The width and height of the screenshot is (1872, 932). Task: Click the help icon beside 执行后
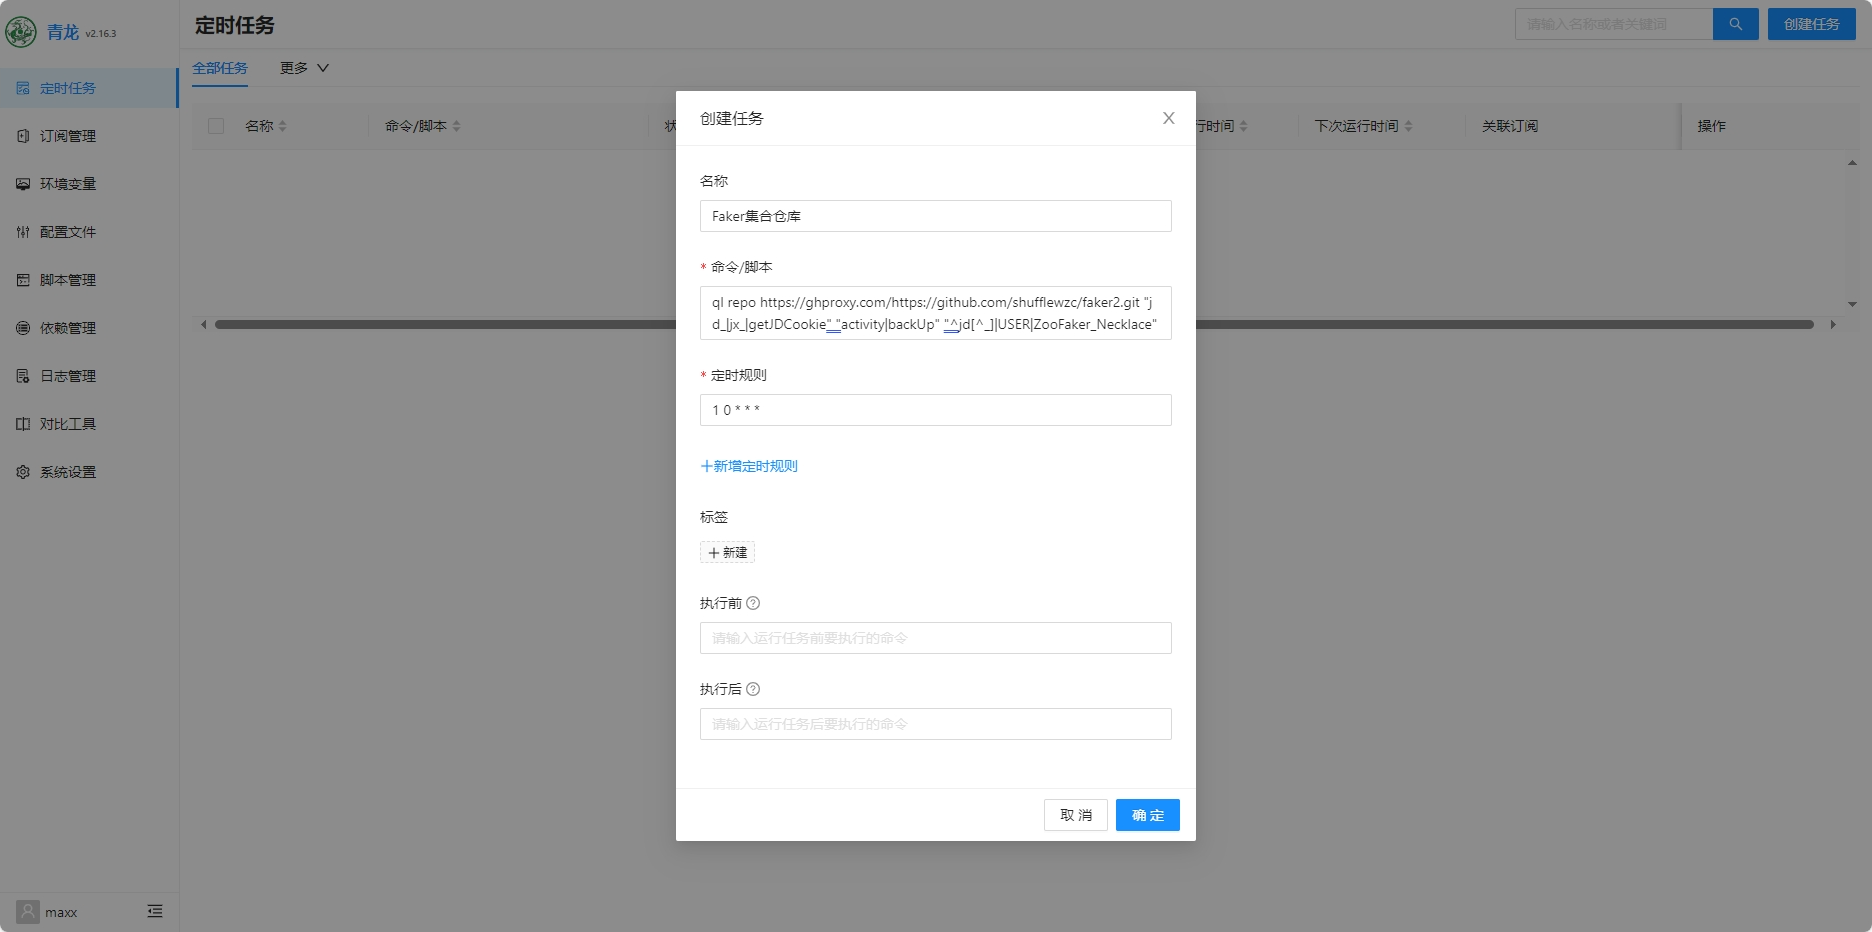tap(753, 689)
